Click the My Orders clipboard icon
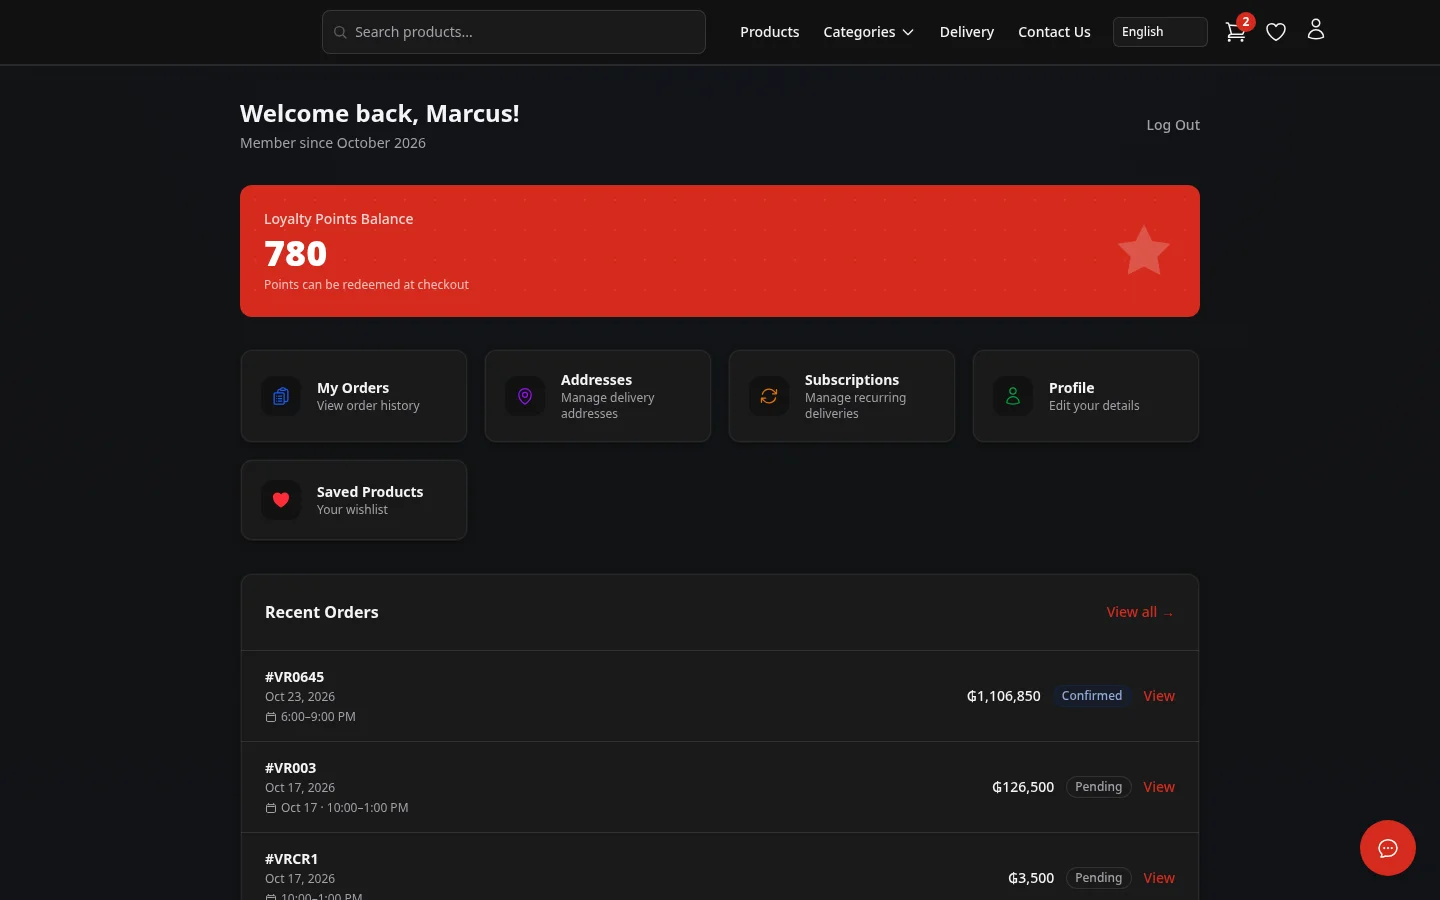 (x=281, y=396)
